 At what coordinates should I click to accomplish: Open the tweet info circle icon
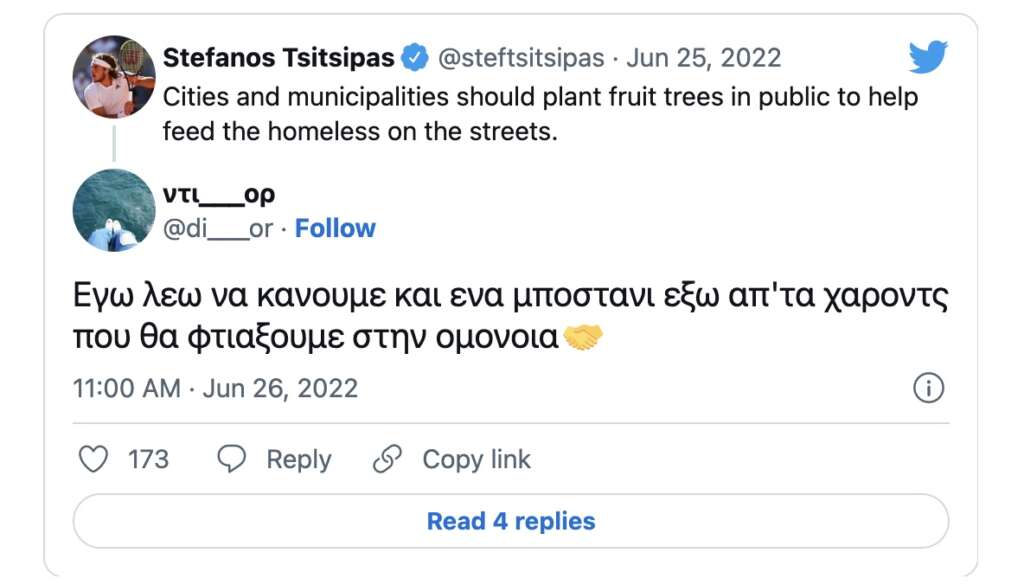point(929,388)
